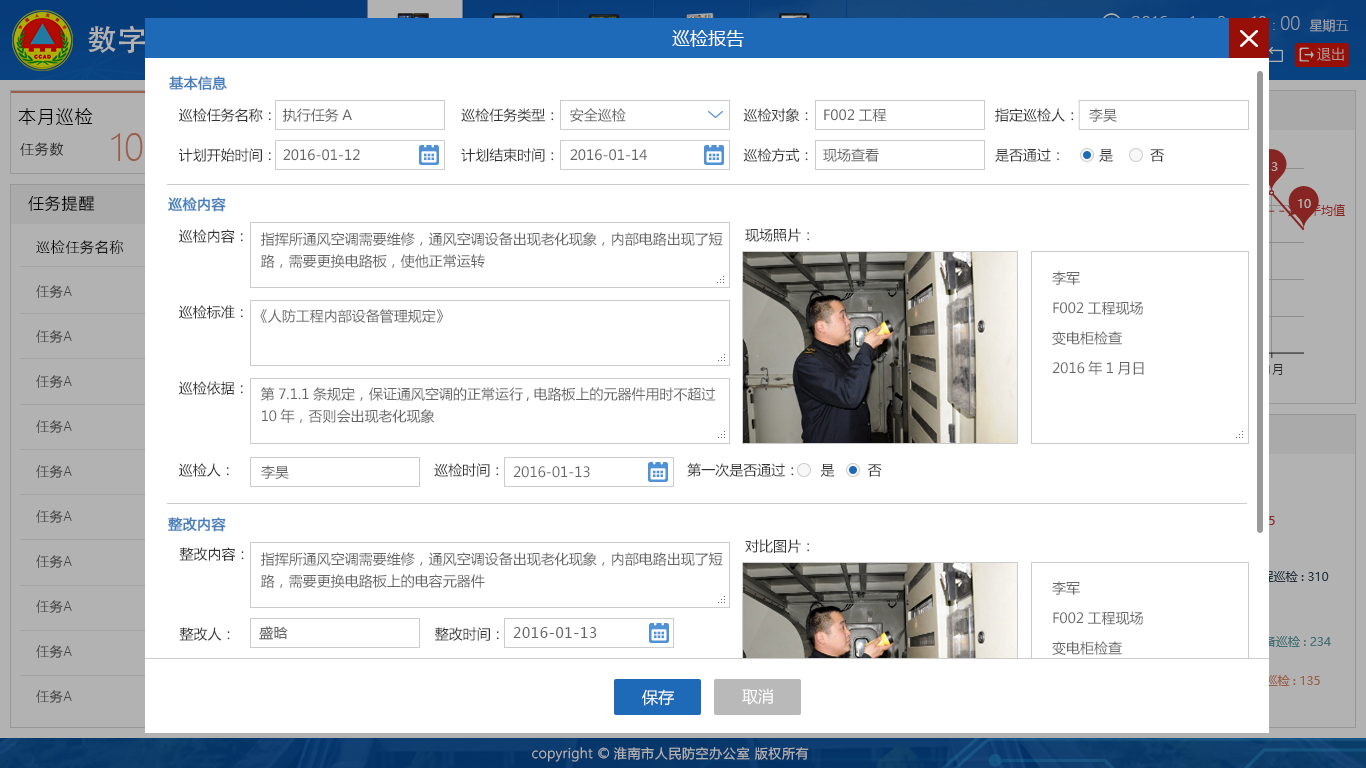Click 任务提醒 panel header in background
The image size is (1366, 768).
61,204
